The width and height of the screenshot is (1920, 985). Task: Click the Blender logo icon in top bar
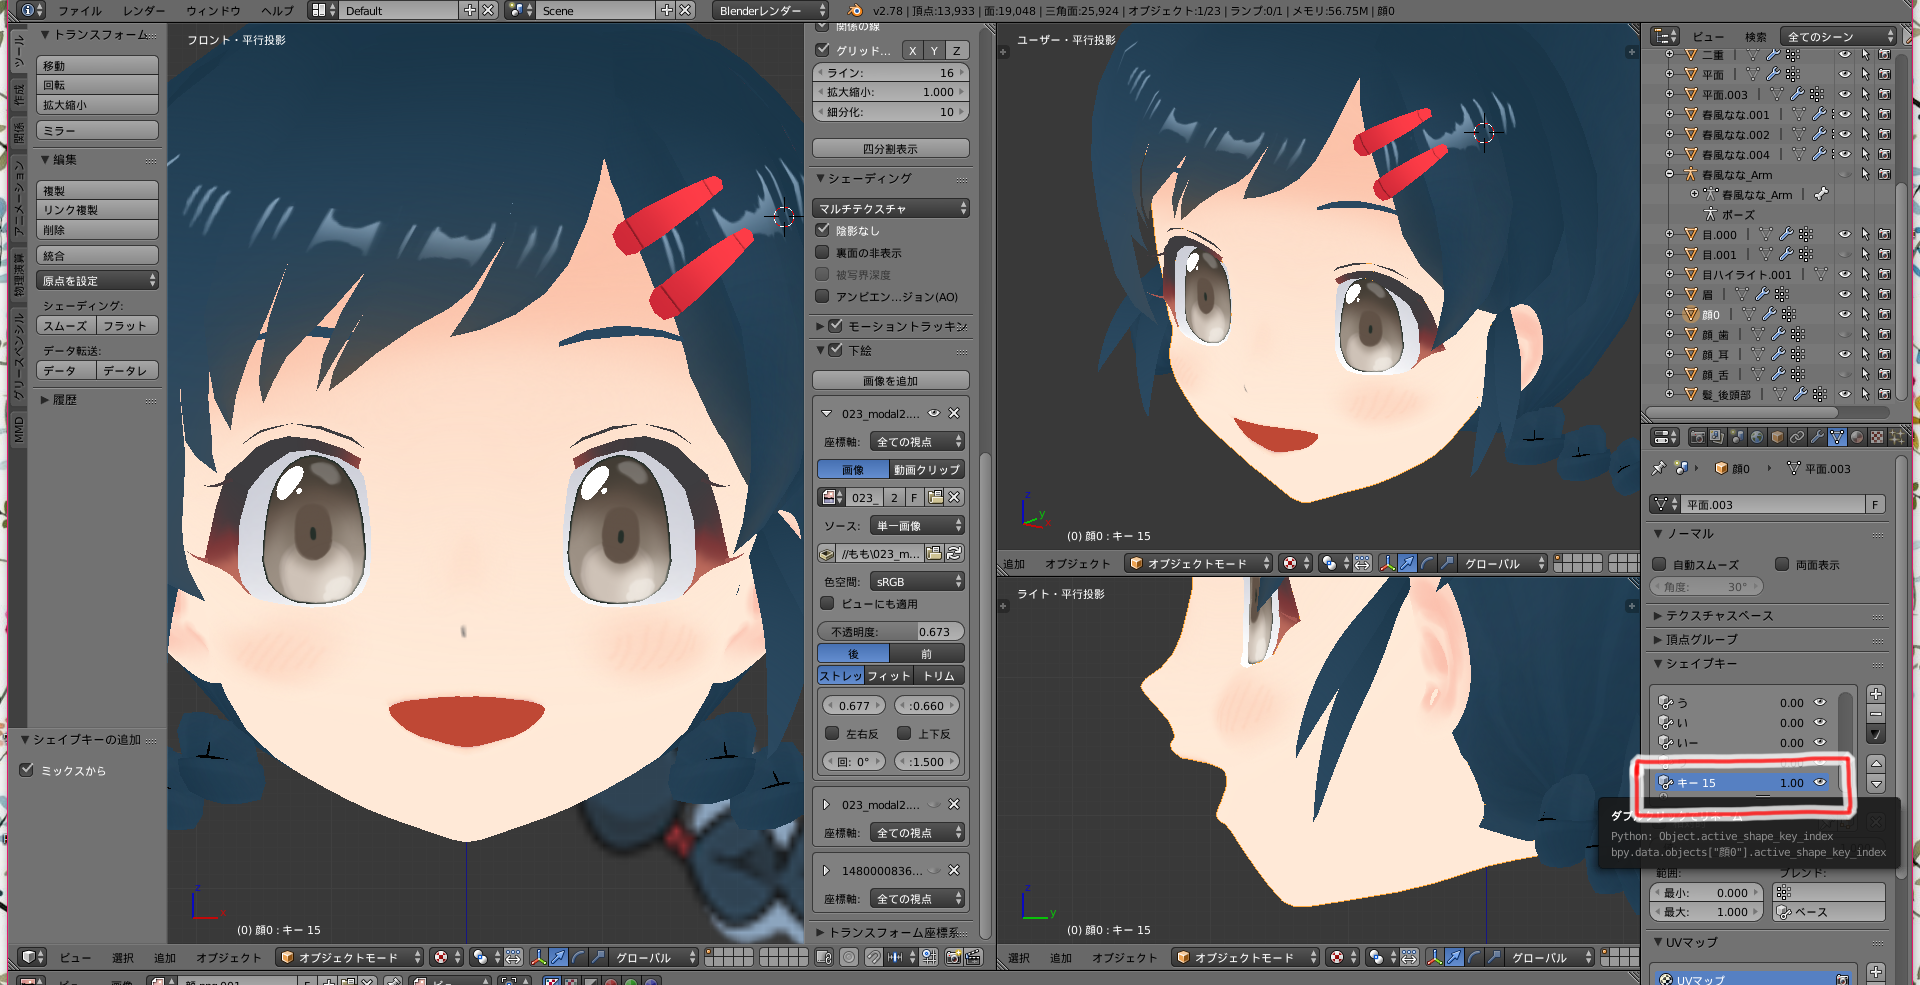click(855, 10)
